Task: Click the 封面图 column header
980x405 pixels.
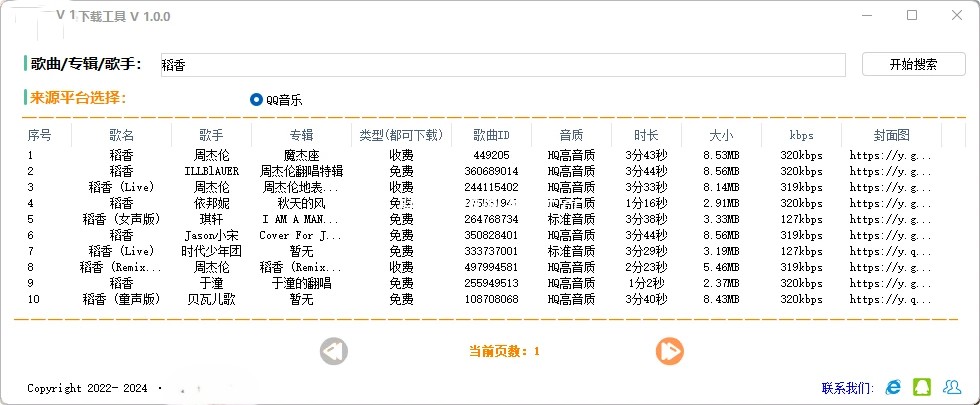Action: pyautogui.click(x=891, y=135)
